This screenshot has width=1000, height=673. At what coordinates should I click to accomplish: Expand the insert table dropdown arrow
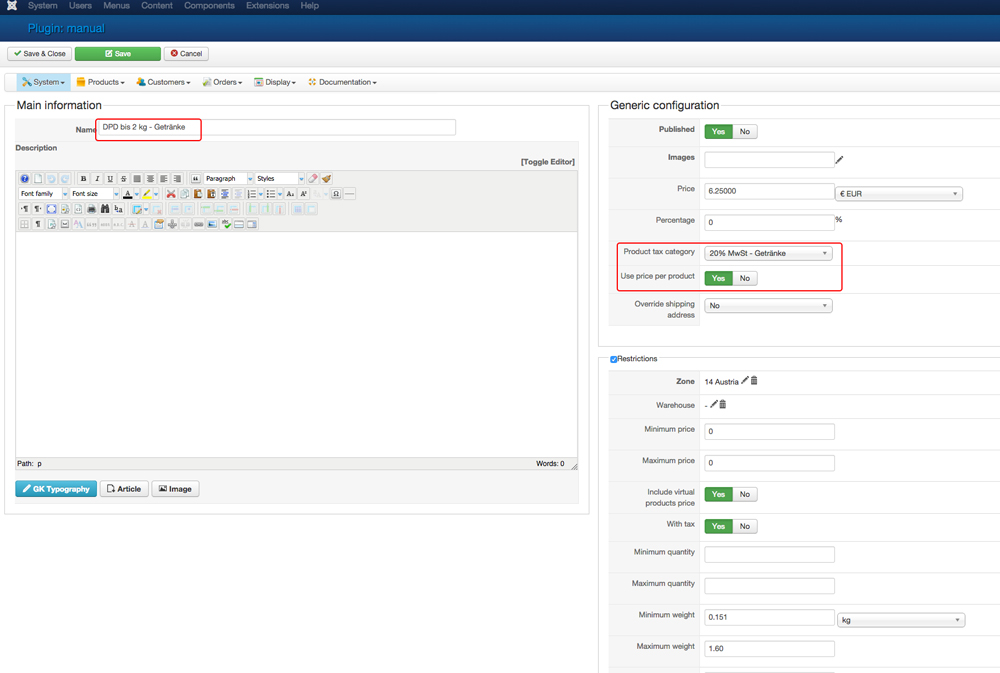coord(146,209)
